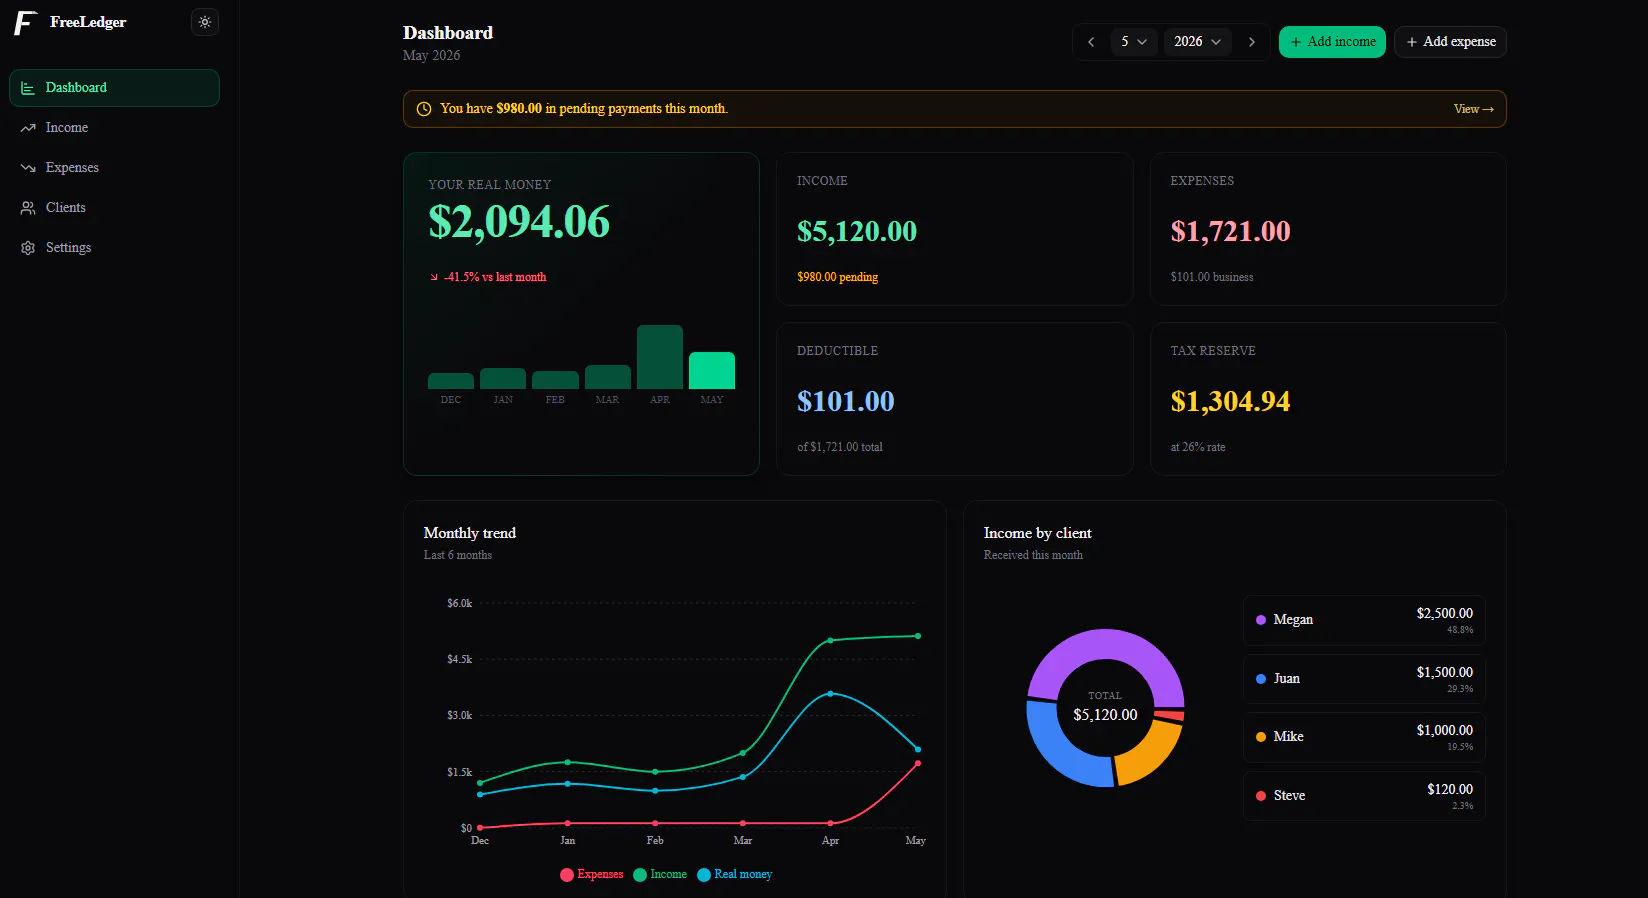Click the May income data point on trend chart

pyautogui.click(x=918, y=636)
